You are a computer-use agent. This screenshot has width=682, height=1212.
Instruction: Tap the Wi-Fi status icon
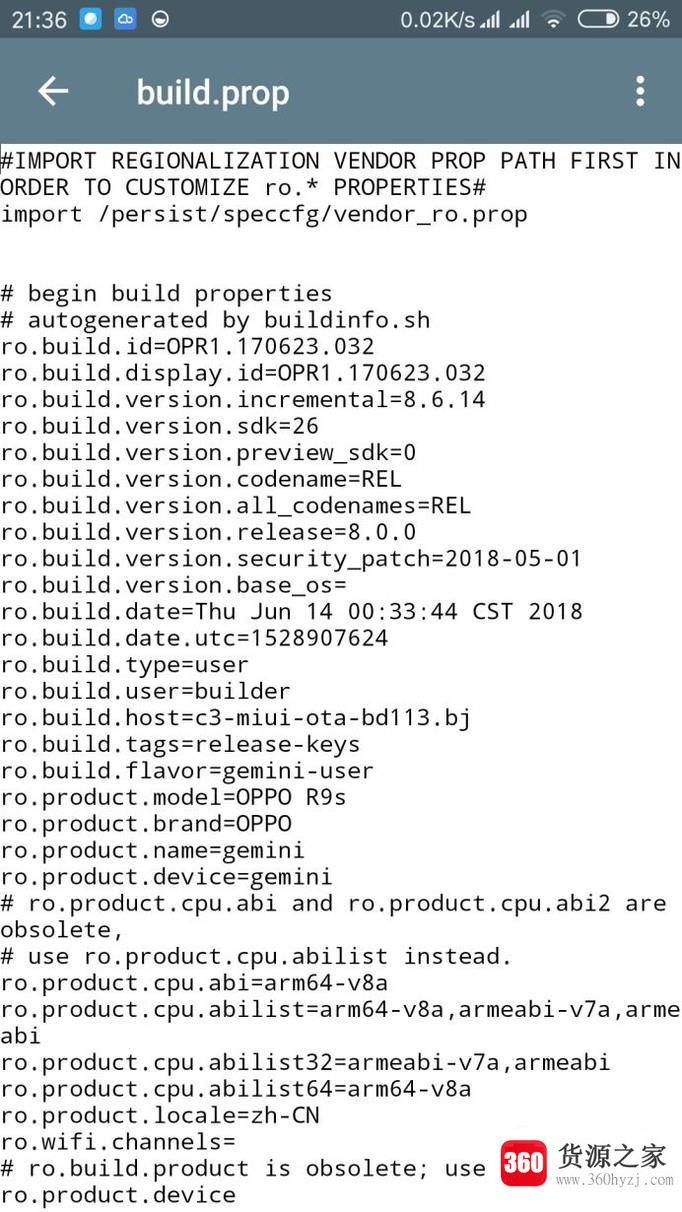coord(553,19)
